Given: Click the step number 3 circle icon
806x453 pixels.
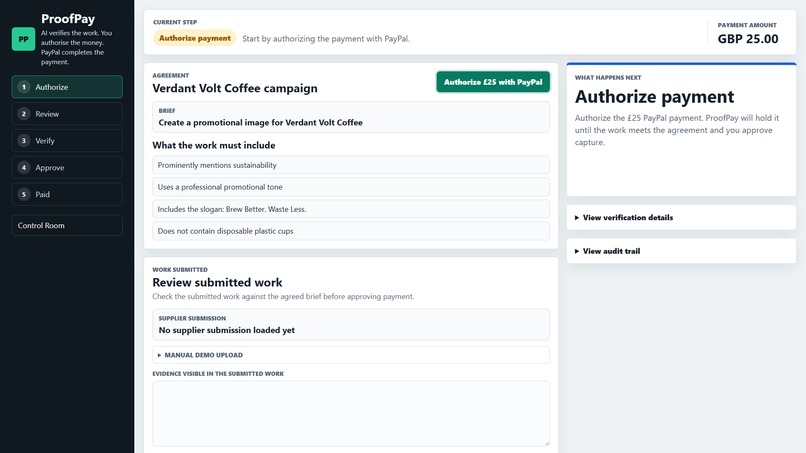Looking at the screenshot, I should (24, 140).
